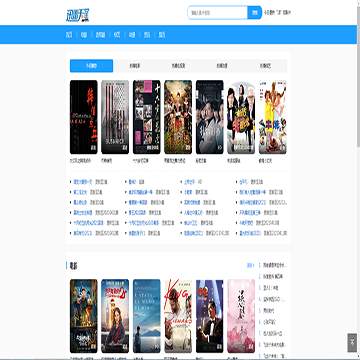This screenshot has width=360, height=360.
Task: Open the second item in the blue navigation bar
Action: pyautogui.click(x=84, y=35)
